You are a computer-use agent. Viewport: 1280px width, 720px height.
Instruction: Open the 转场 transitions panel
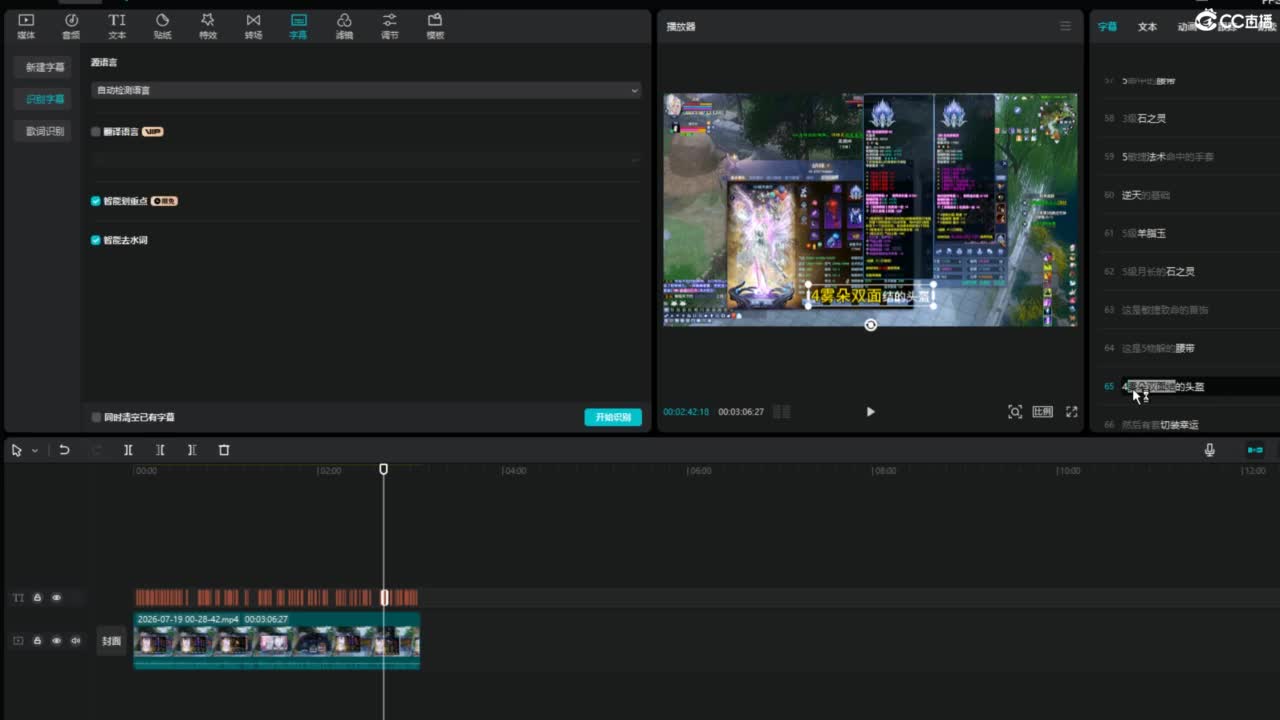tap(253, 26)
